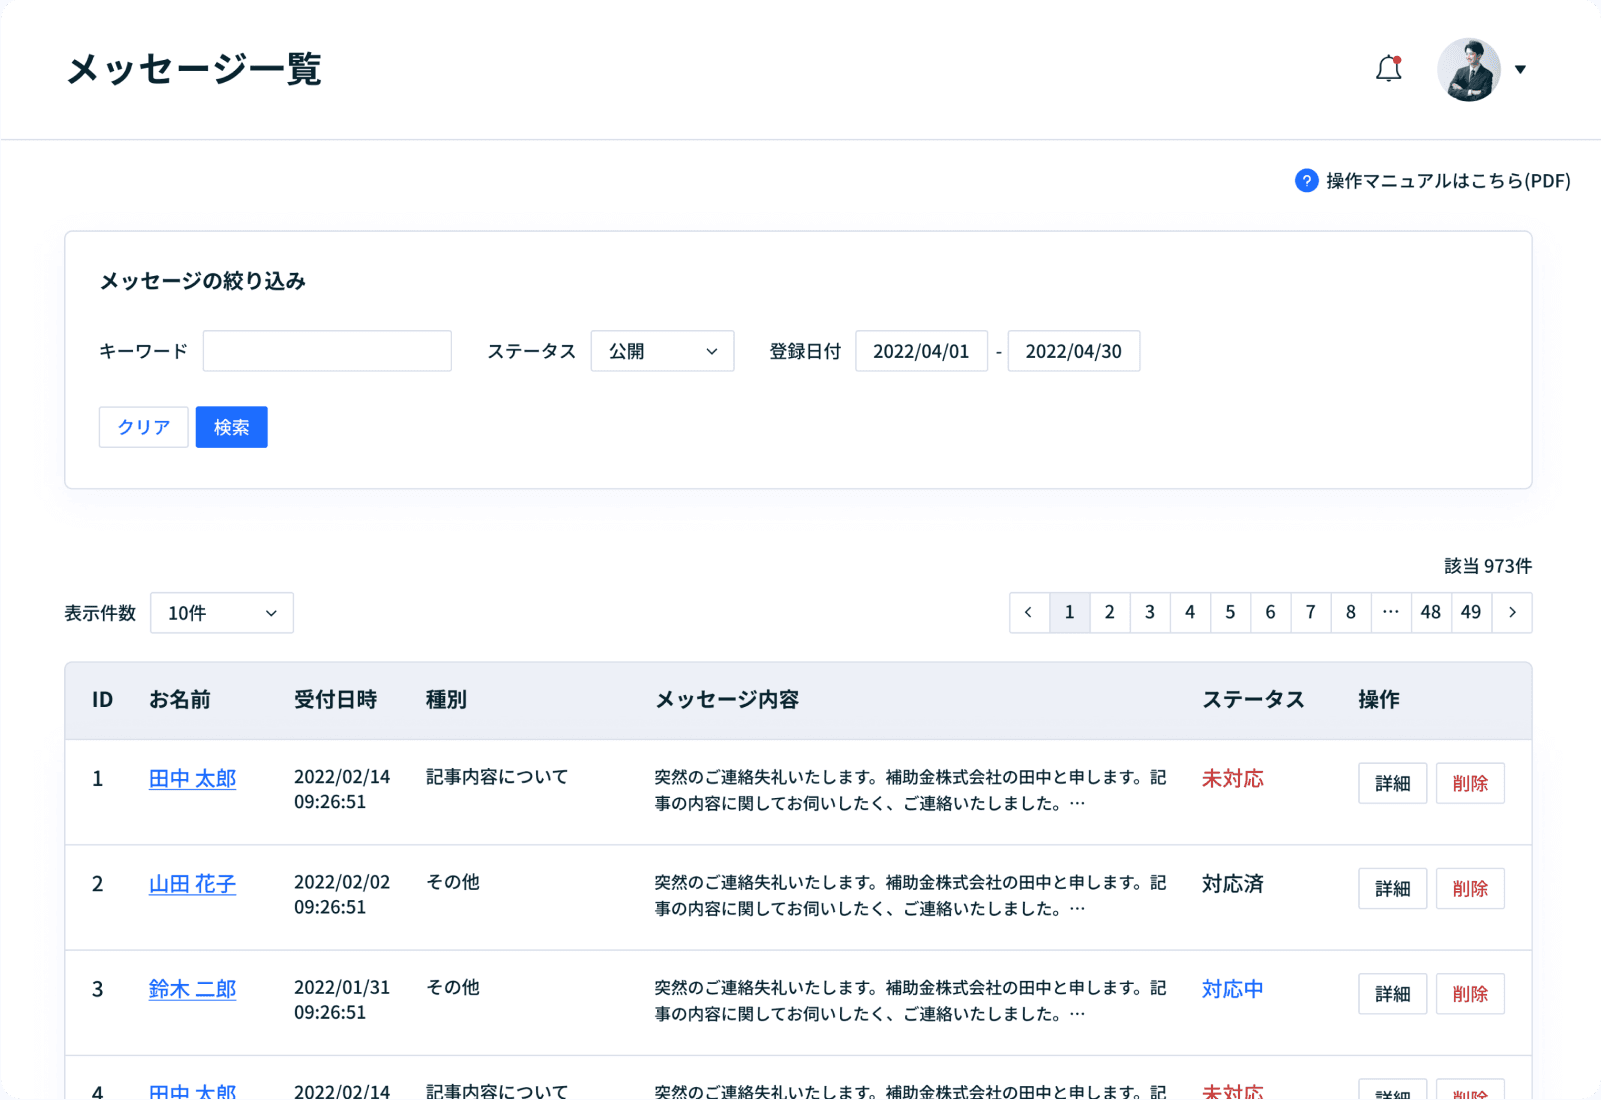Screen dimensions: 1601x1100
Task: Click the pagination ellipsis
Action: tap(1390, 612)
